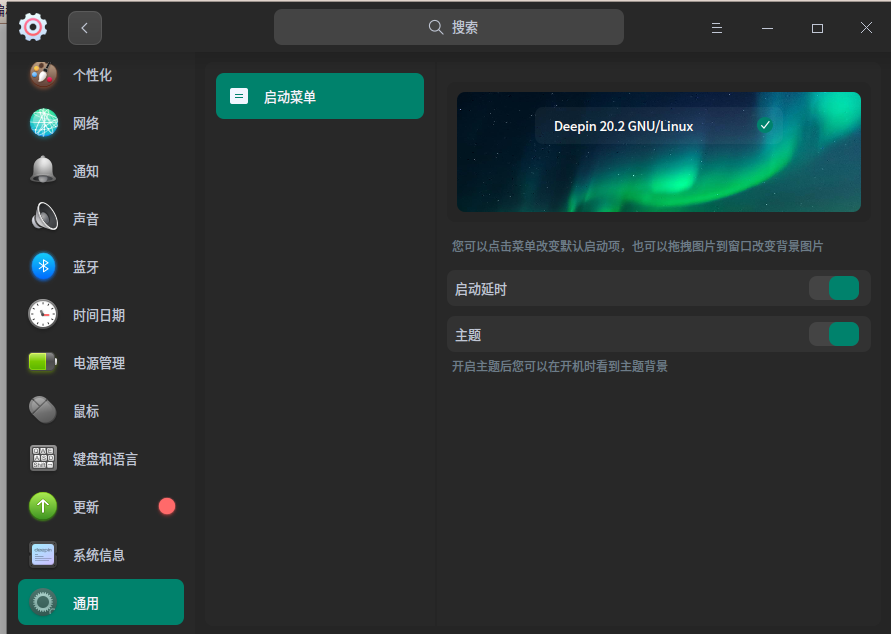Viewport: 891px width, 634px height.
Task: Select 个性化 in the sidebar
Action: [101, 74]
